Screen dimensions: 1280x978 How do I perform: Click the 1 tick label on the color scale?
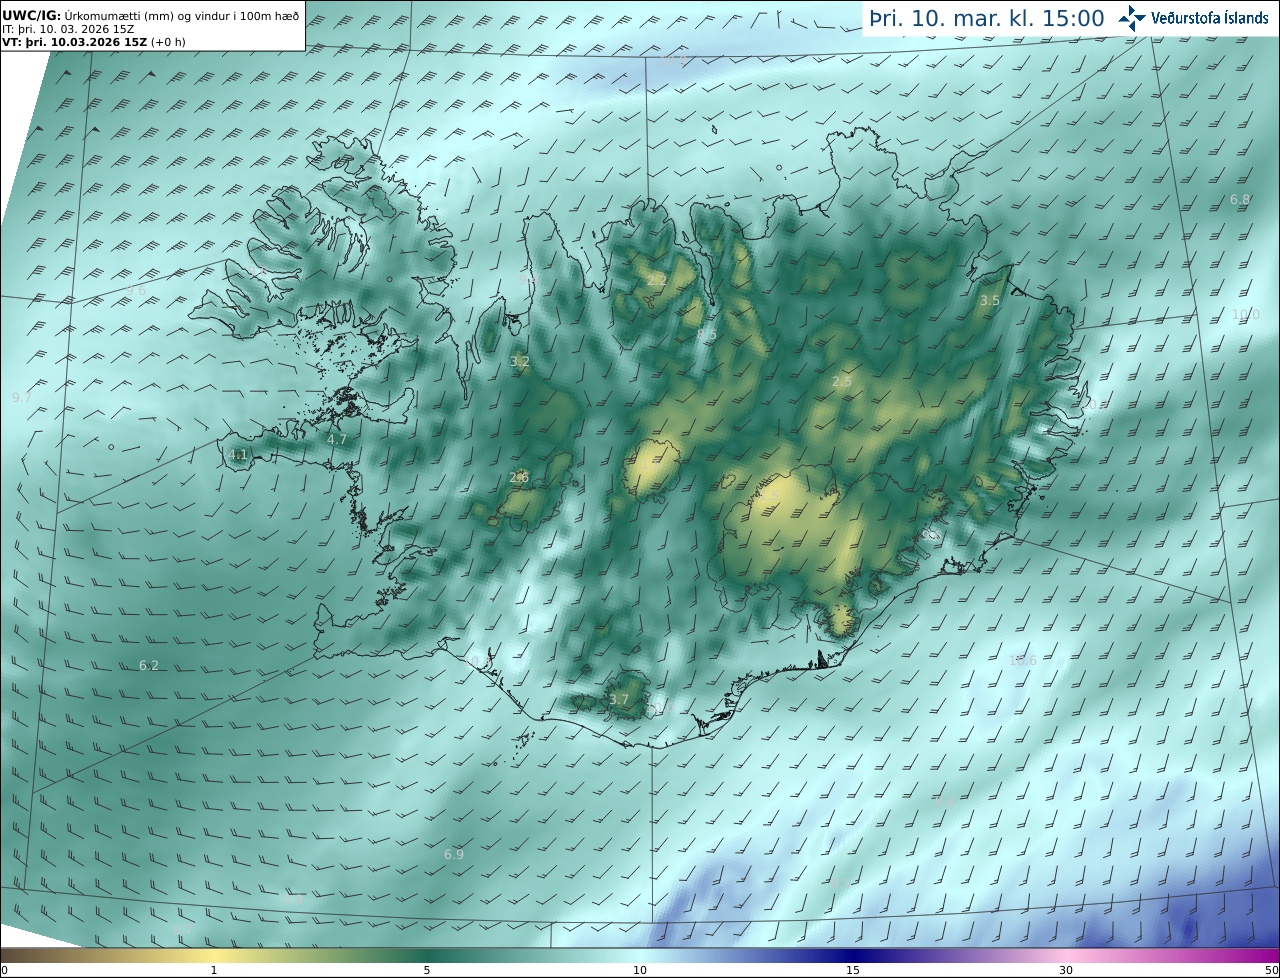coord(214,970)
